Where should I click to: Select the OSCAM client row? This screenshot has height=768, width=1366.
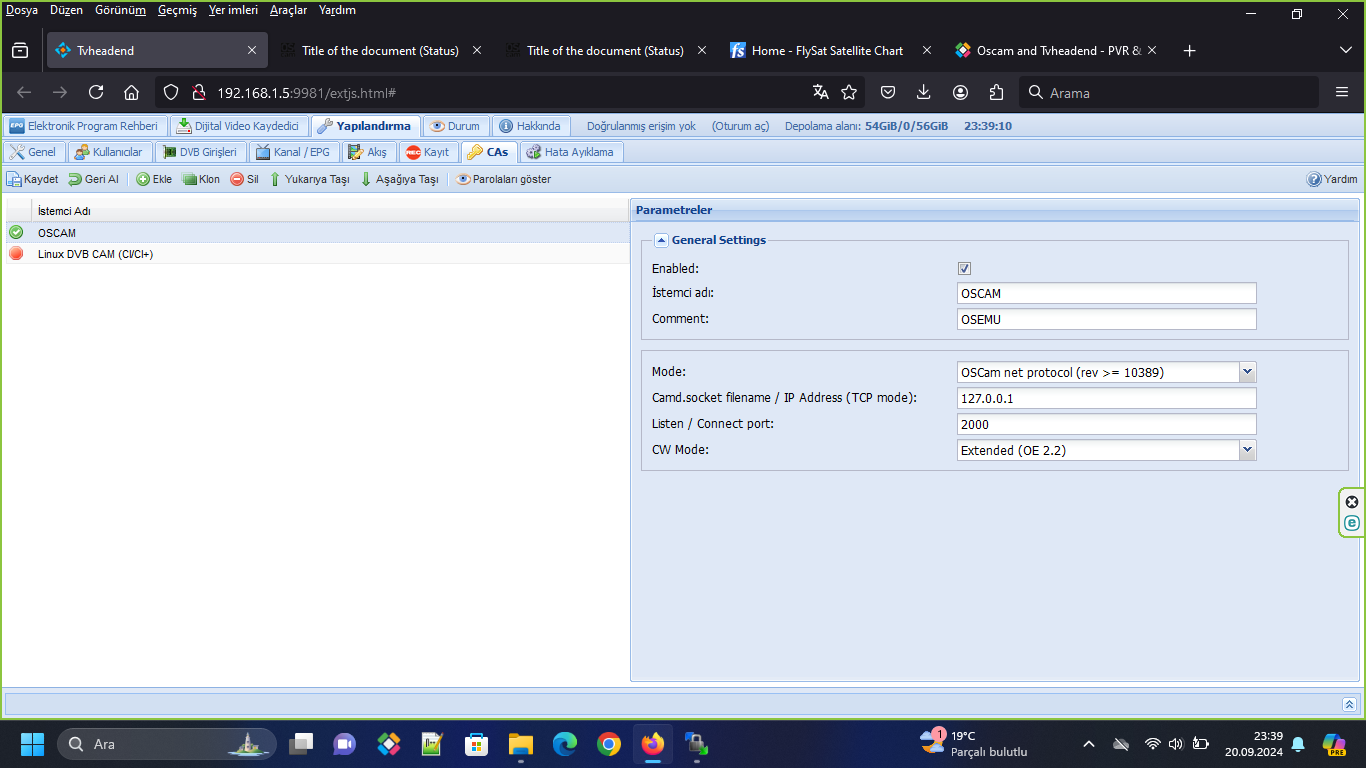point(57,233)
